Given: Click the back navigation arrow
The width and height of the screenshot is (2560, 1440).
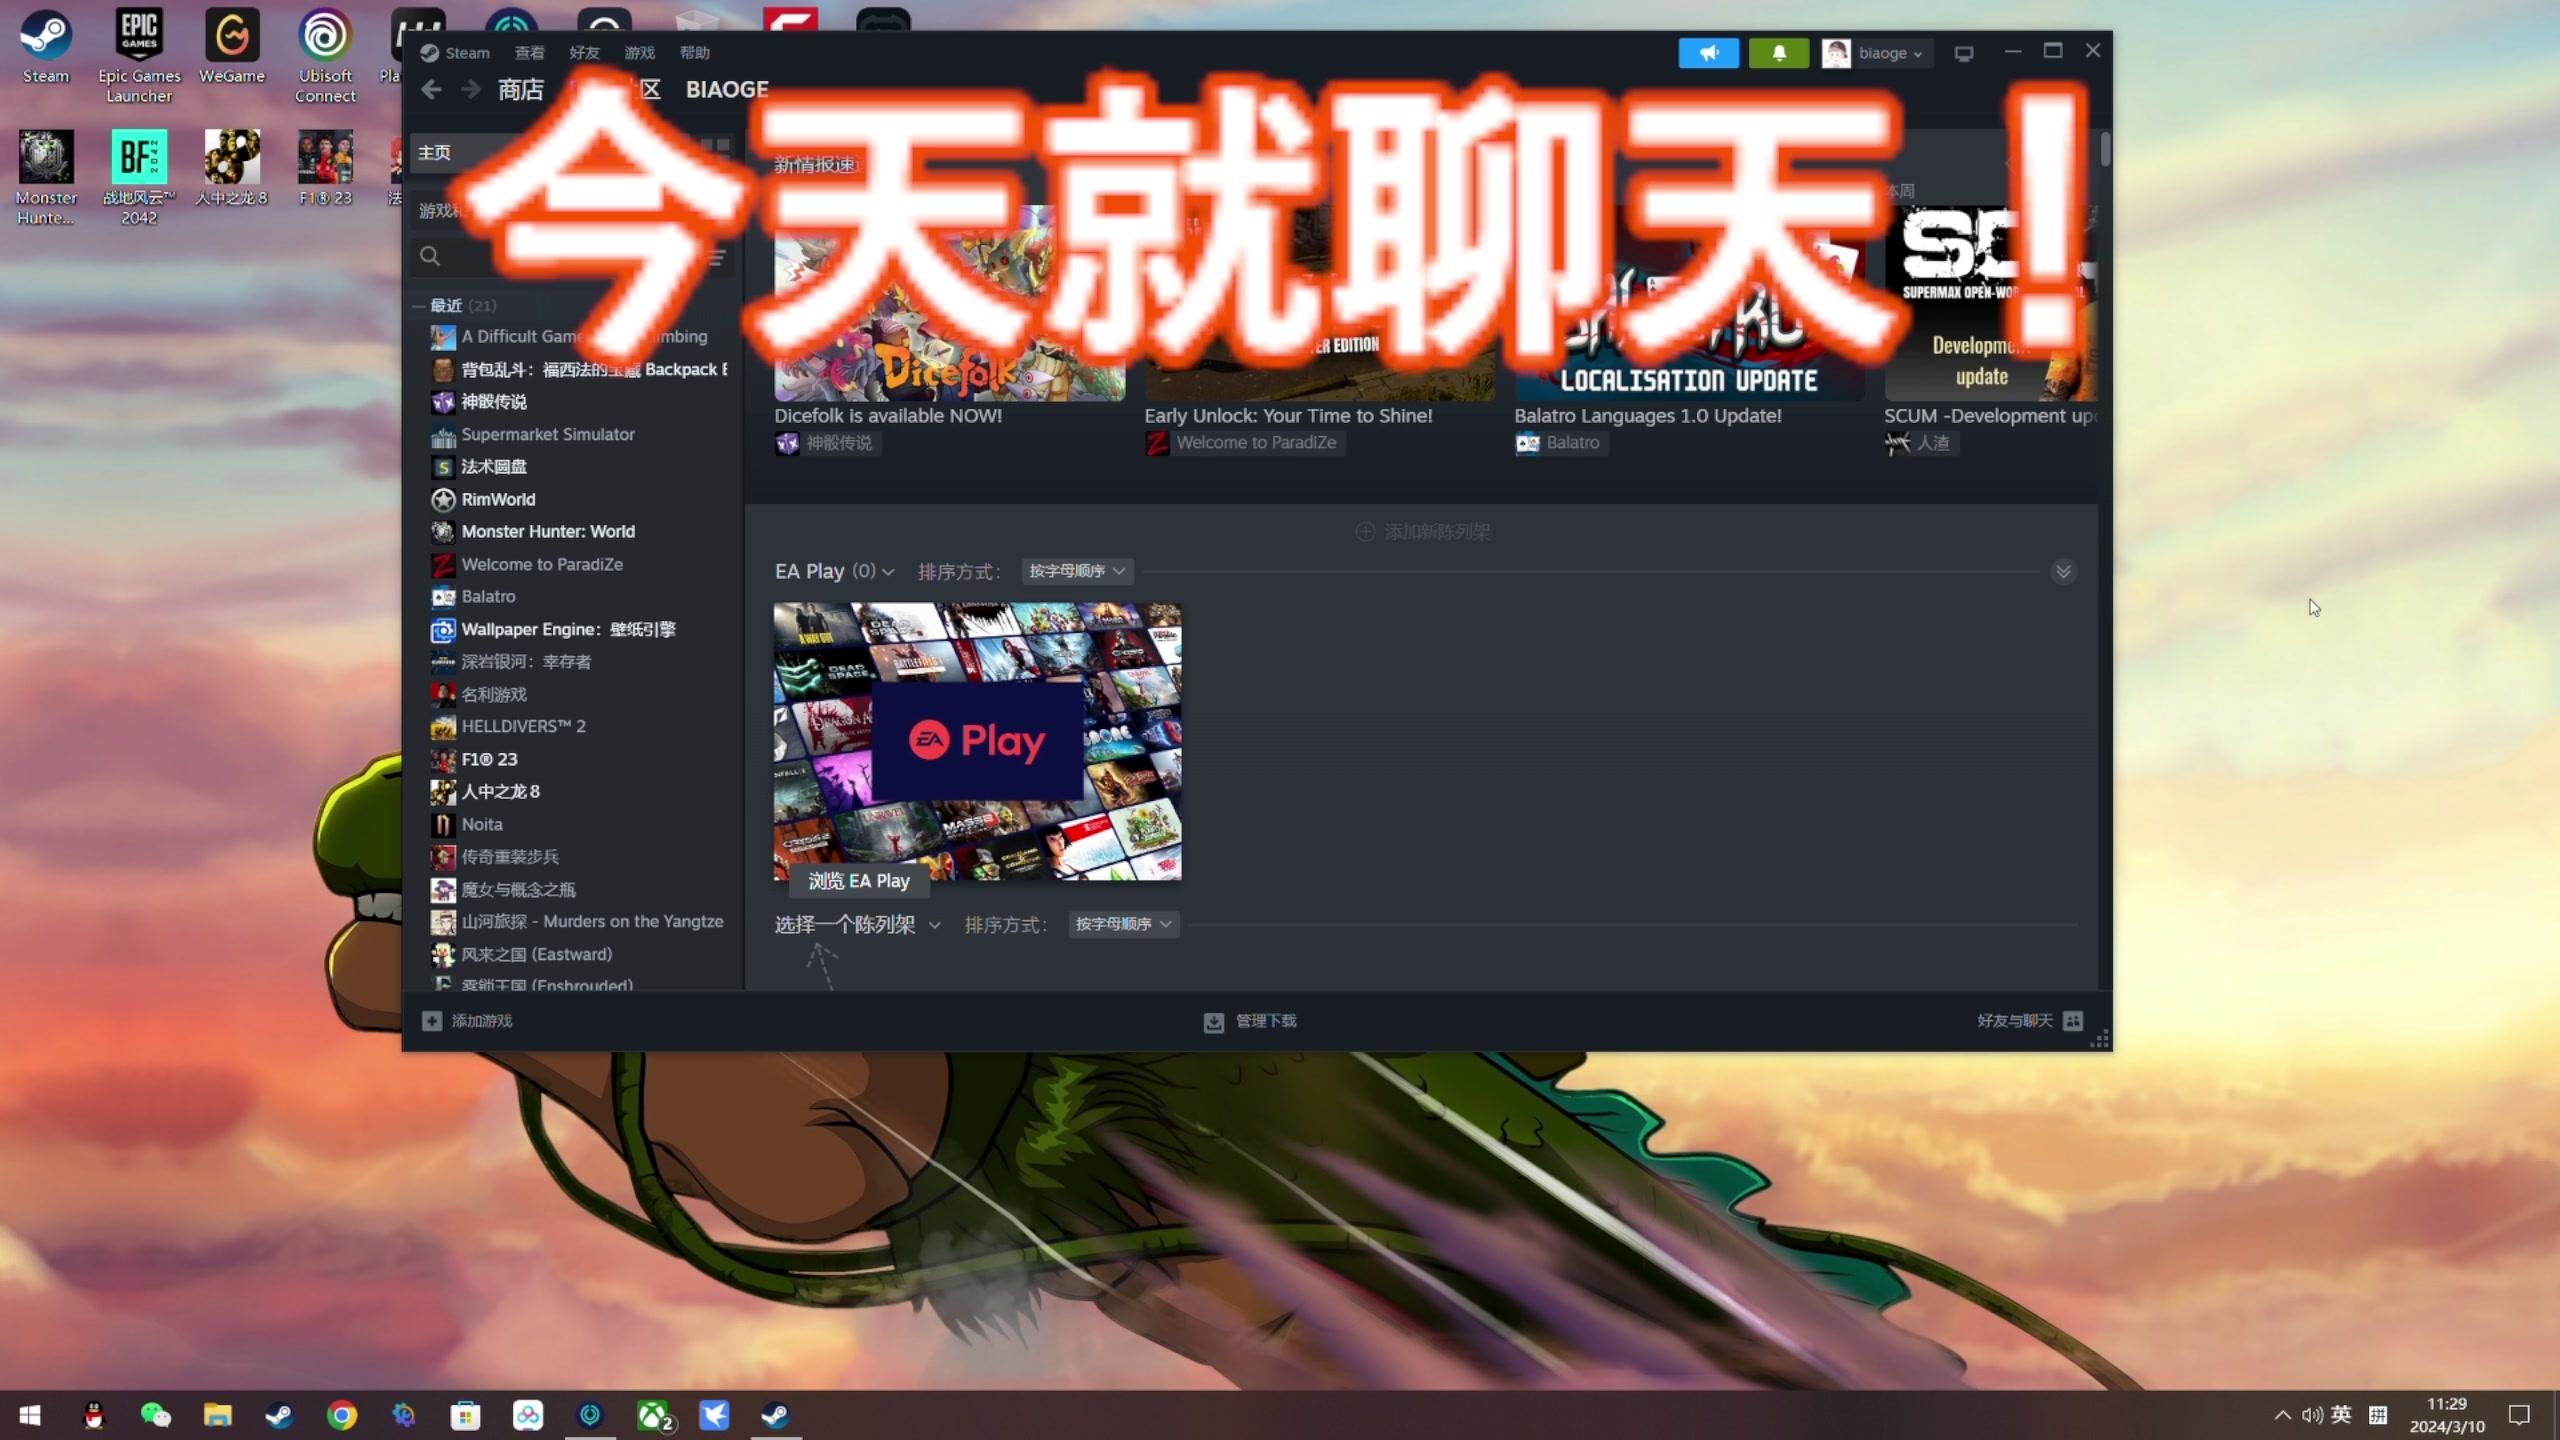Looking at the screenshot, I should point(430,89).
